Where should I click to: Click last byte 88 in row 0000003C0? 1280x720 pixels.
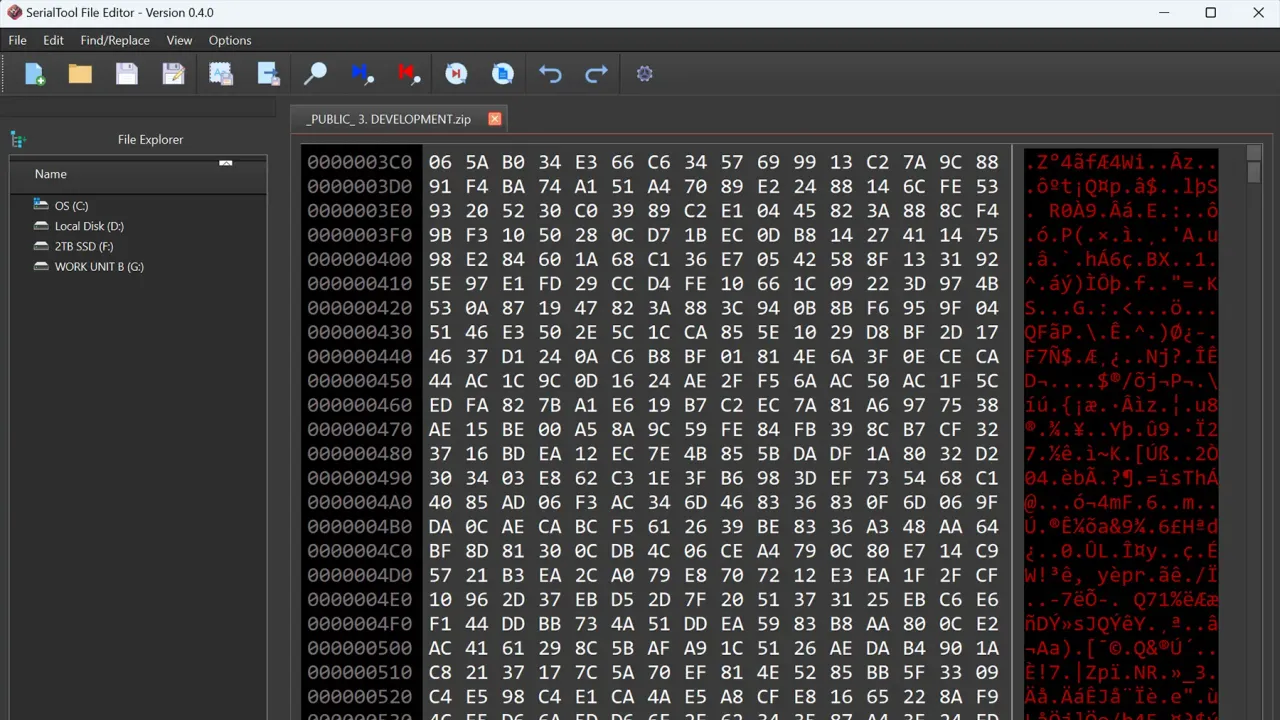(x=987, y=162)
